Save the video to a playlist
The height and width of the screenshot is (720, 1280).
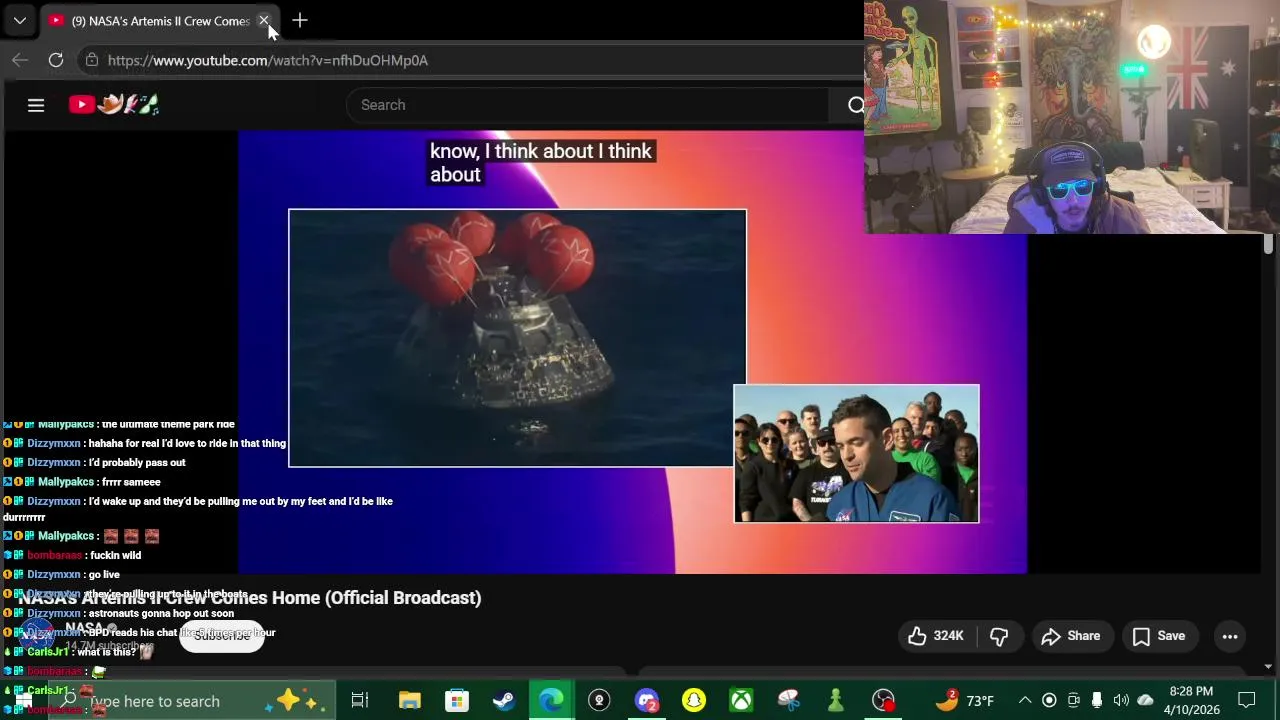point(1159,636)
